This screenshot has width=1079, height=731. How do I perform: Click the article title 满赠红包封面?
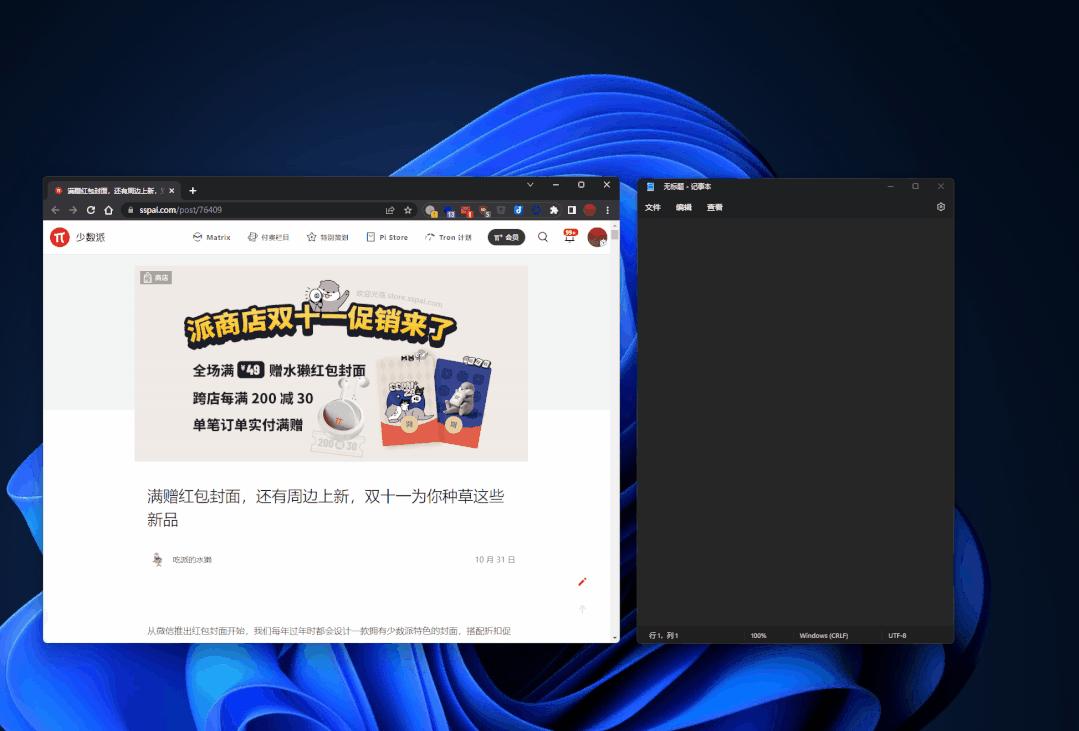tap(325, 507)
